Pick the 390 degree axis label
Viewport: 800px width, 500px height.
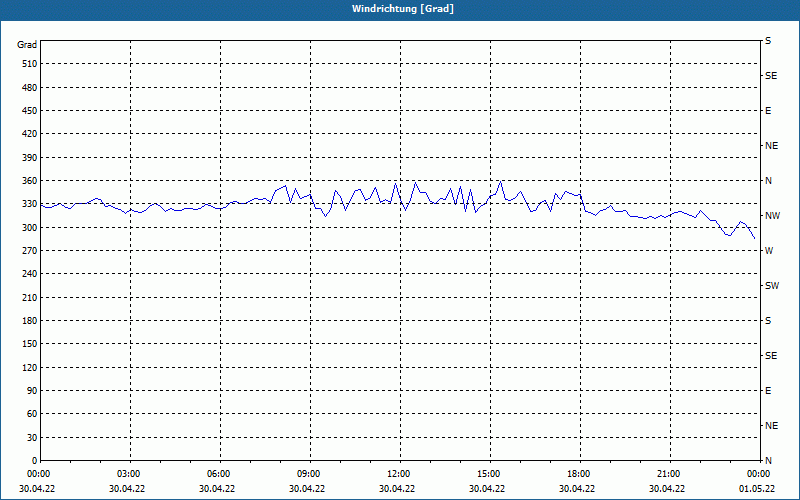click(30, 157)
